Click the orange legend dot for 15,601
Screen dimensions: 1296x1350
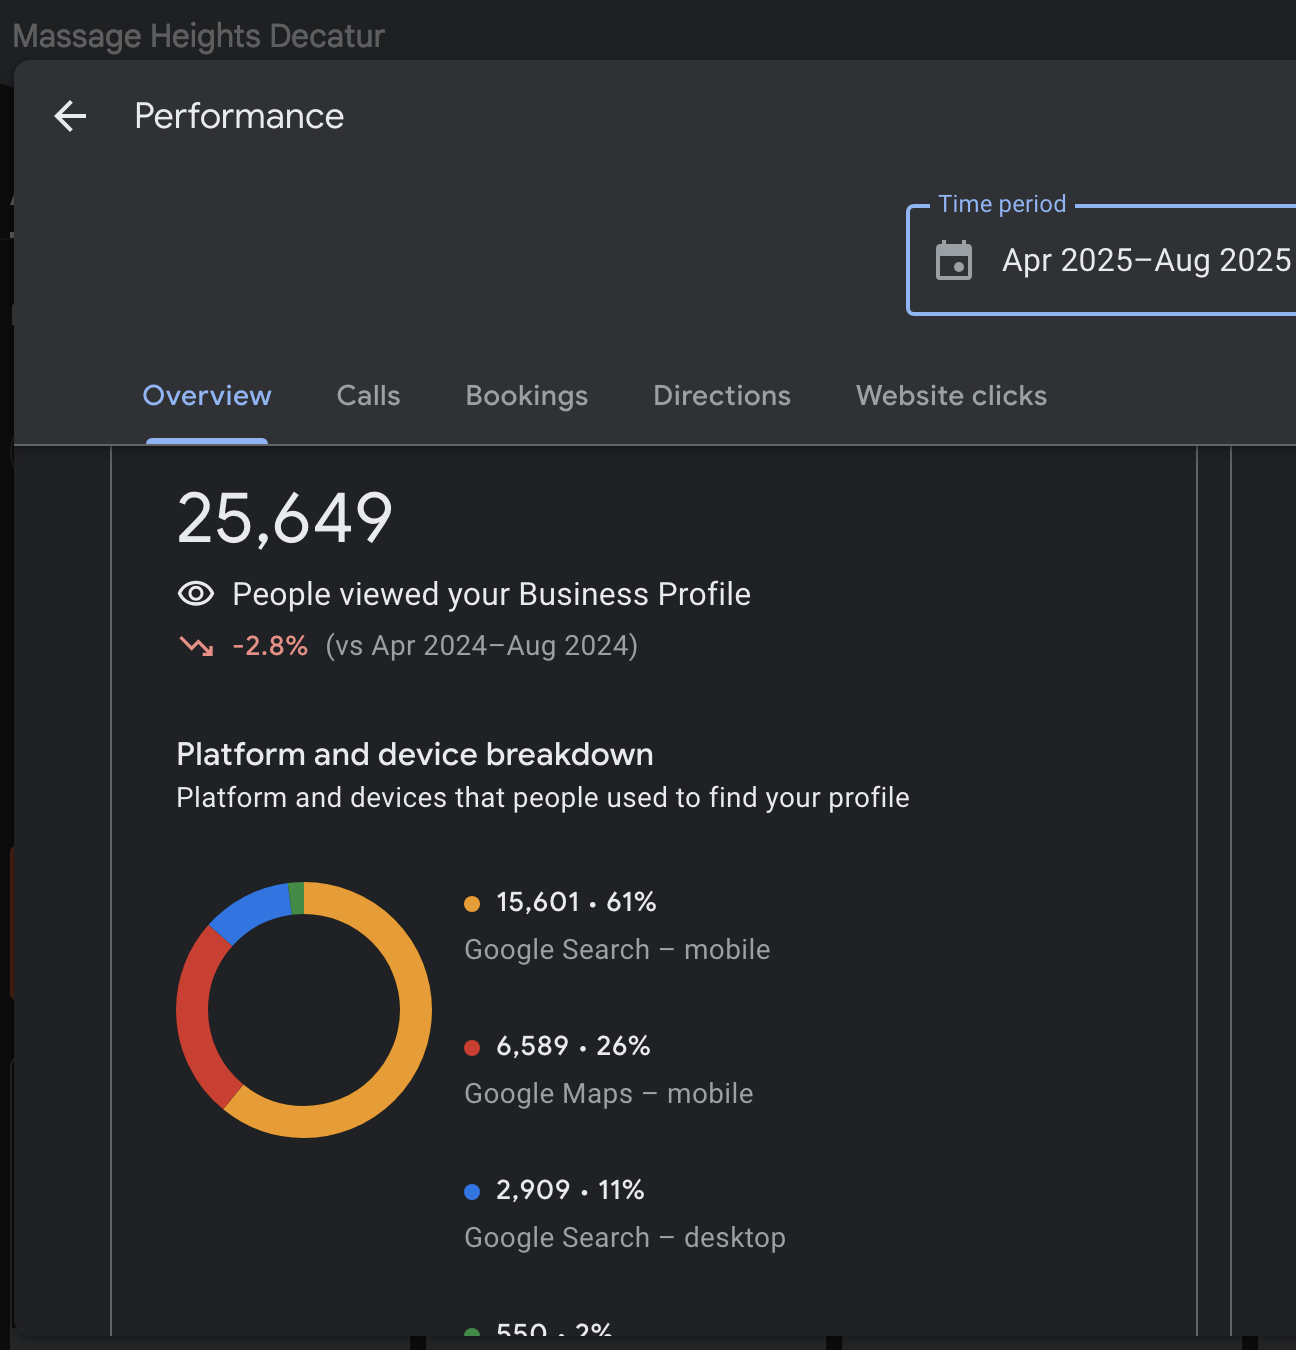472,904
